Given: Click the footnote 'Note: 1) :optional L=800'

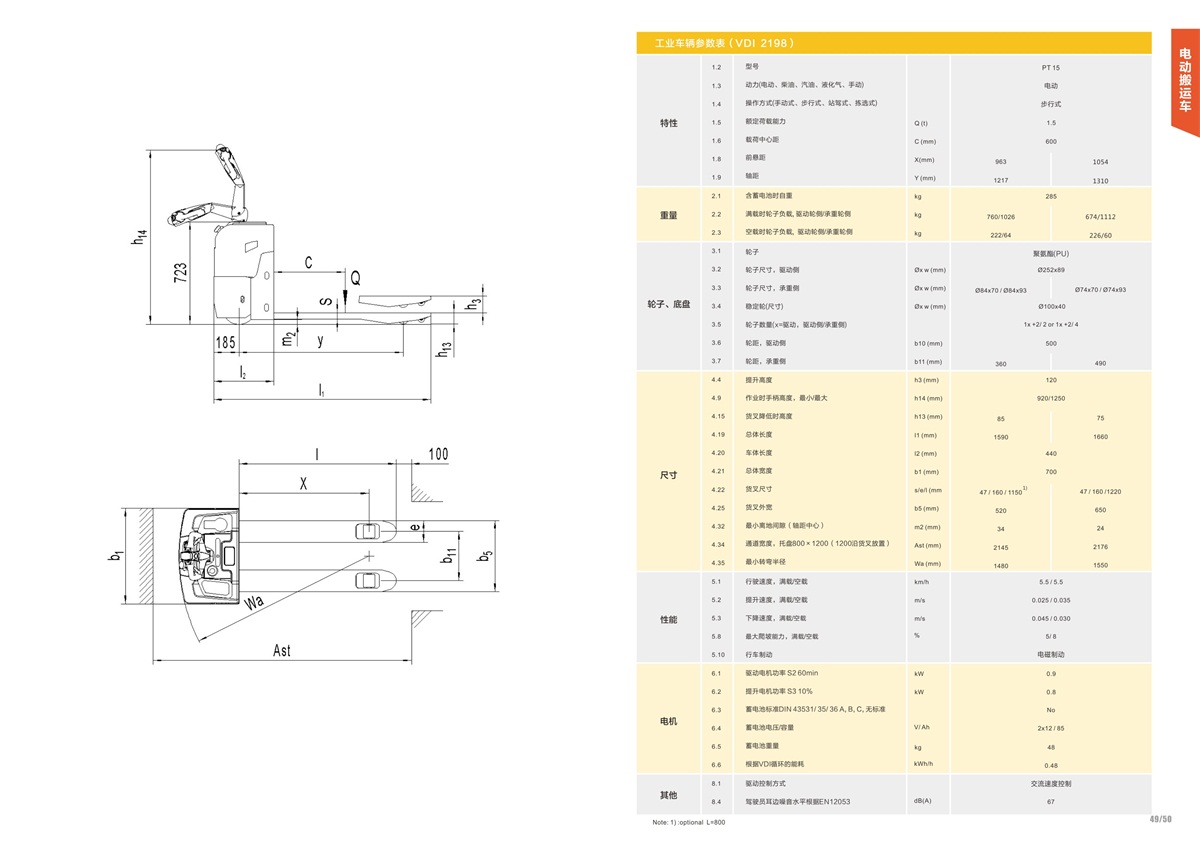Looking at the screenshot, I should pyautogui.click(x=688, y=822).
